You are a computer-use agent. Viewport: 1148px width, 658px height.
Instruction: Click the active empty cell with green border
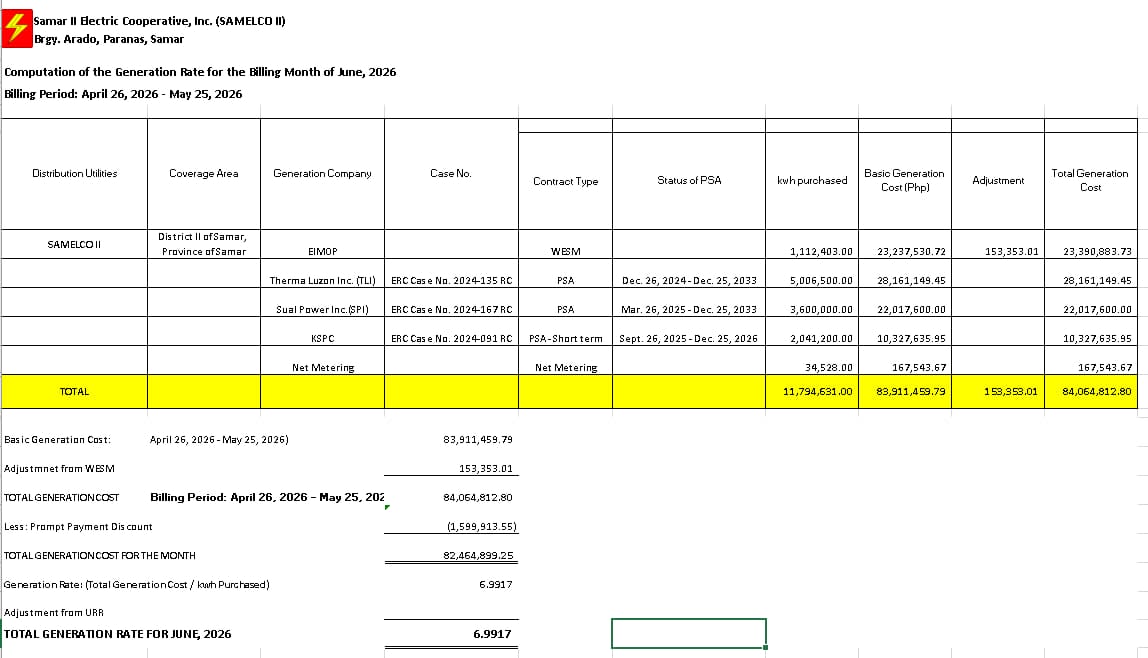[689, 633]
